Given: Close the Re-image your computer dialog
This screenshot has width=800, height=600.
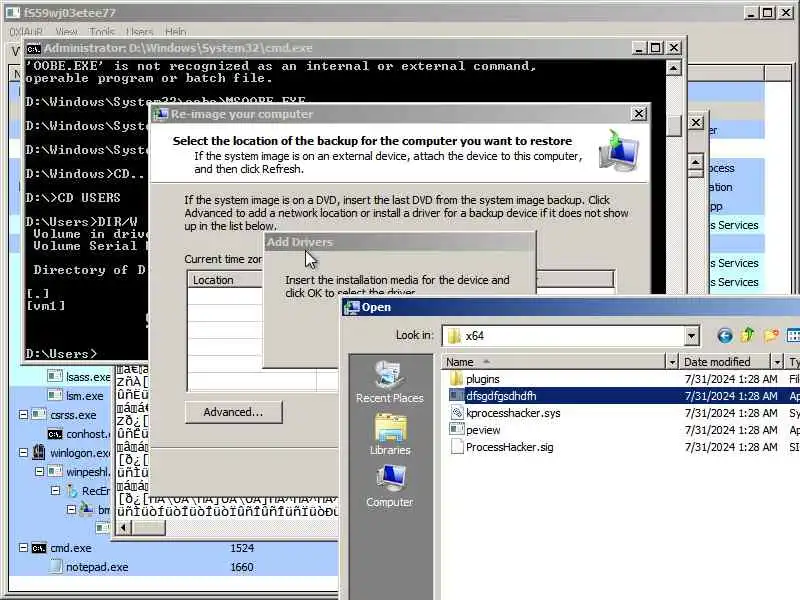Looking at the screenshot, I should pos(639,114).
